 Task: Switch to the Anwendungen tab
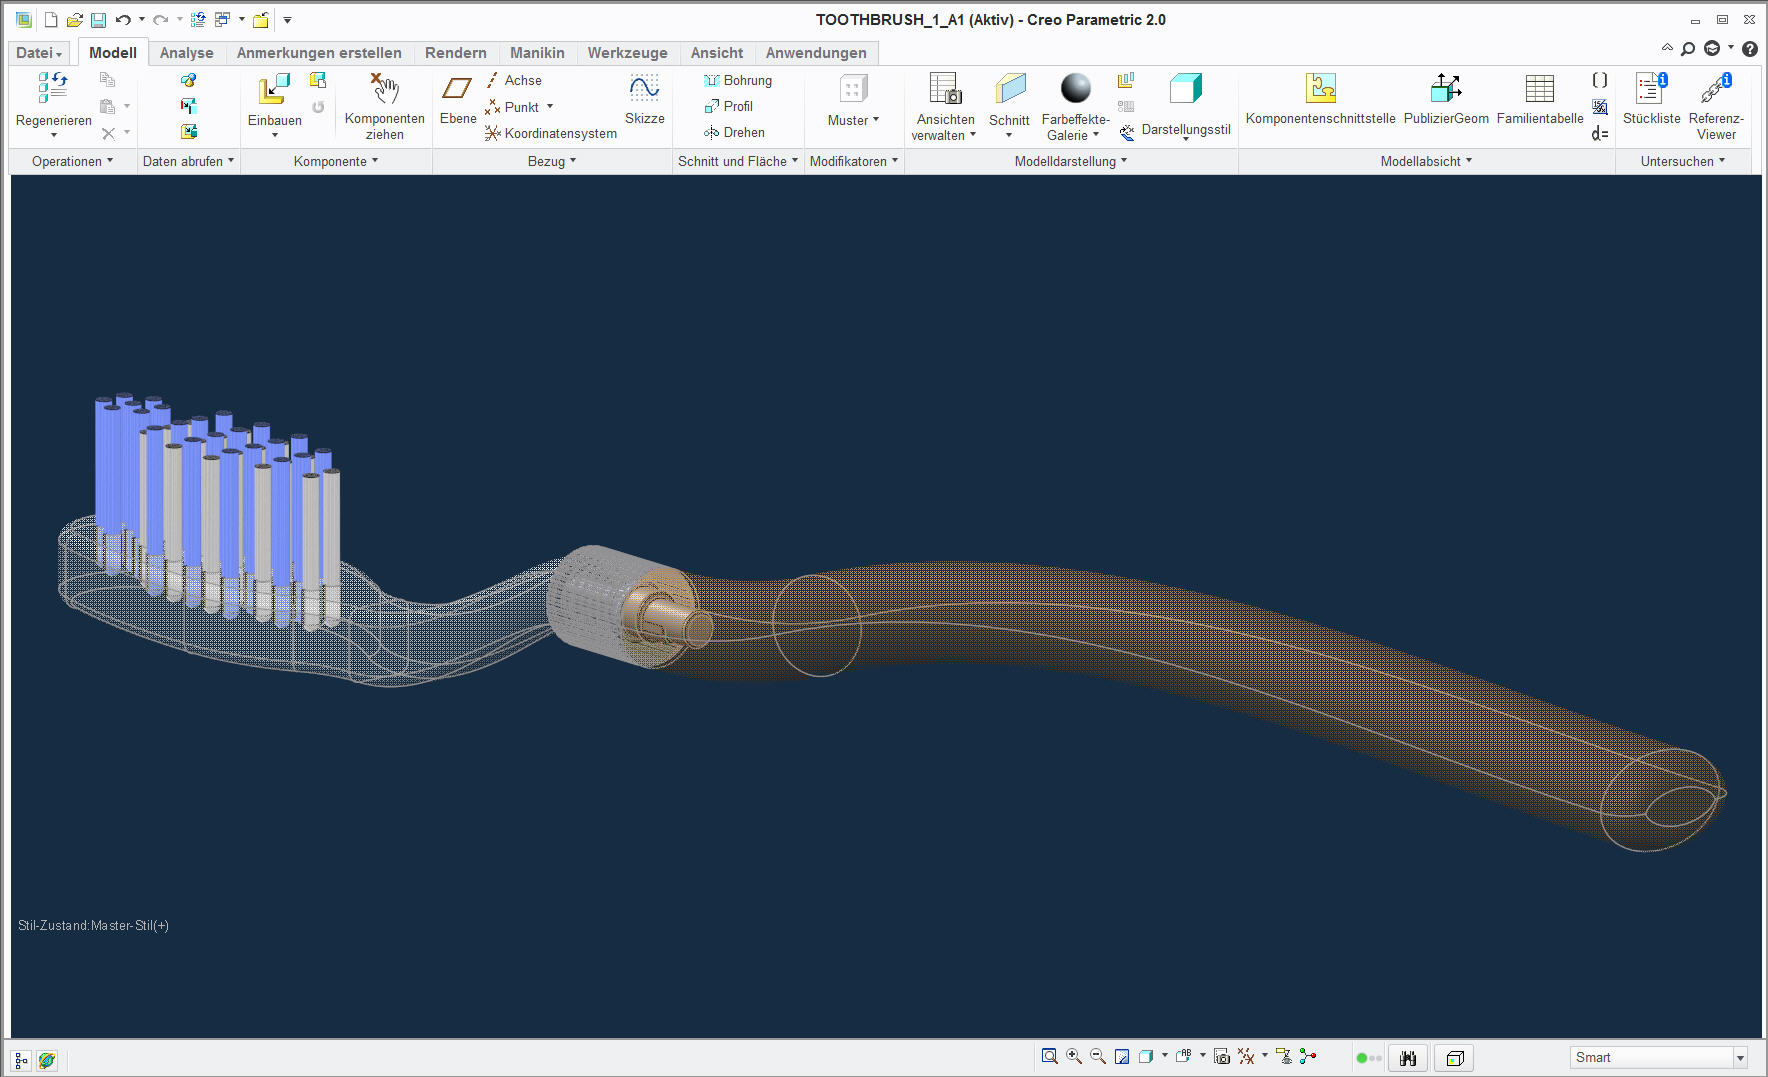click(816, 53)
